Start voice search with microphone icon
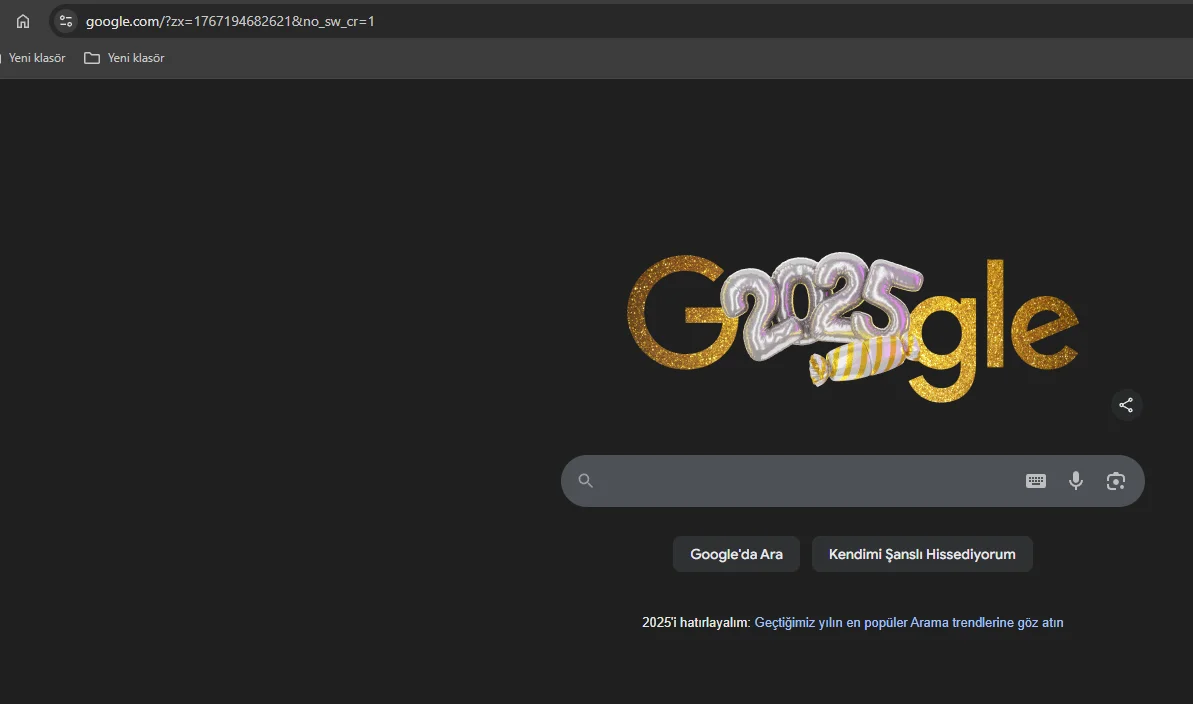1193x704 pixels. click(x=1076, y=480)
